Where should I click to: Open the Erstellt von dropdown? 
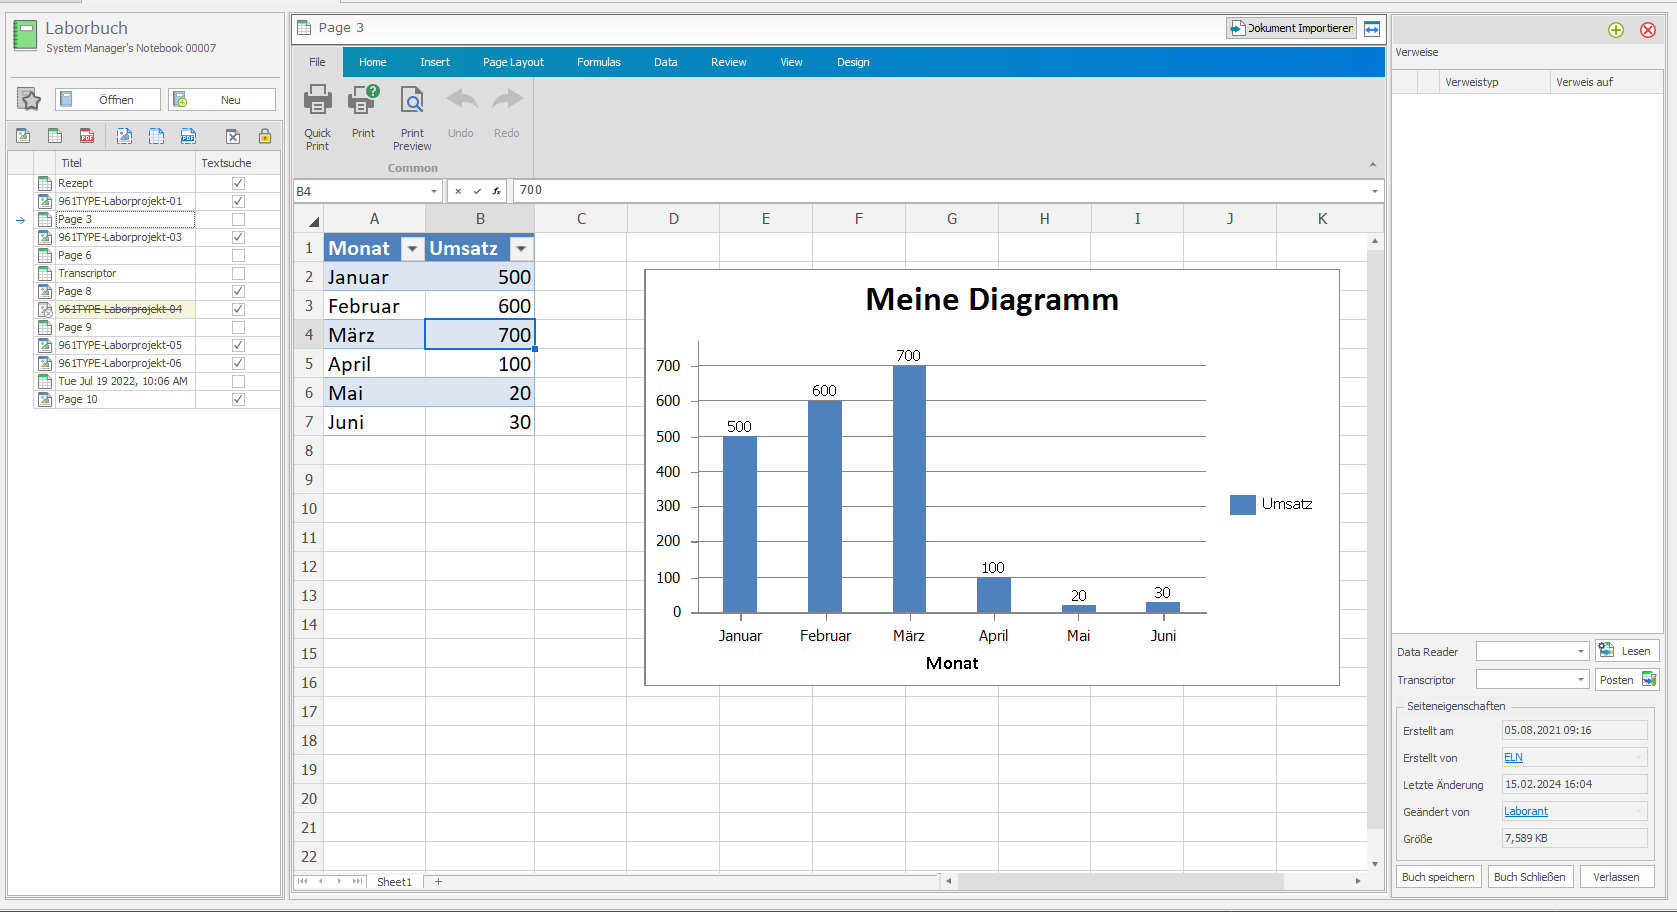tap(1639, 757)
